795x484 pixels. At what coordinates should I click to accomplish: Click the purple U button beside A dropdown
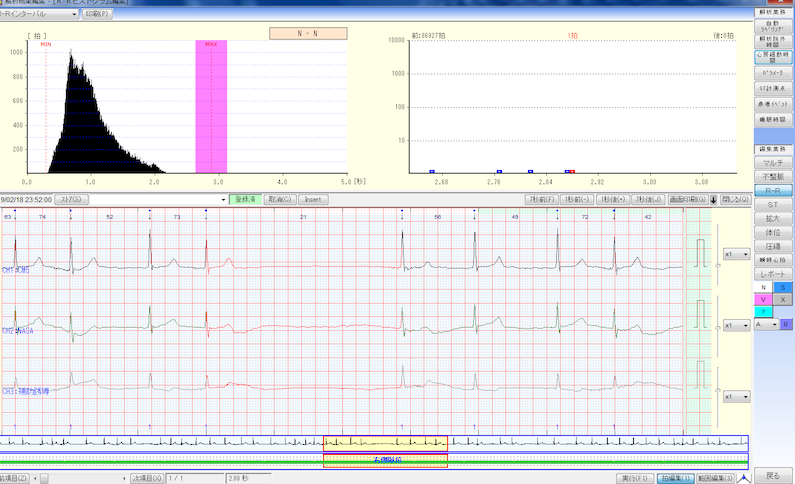pyautogui.click(x=786, y=324)
